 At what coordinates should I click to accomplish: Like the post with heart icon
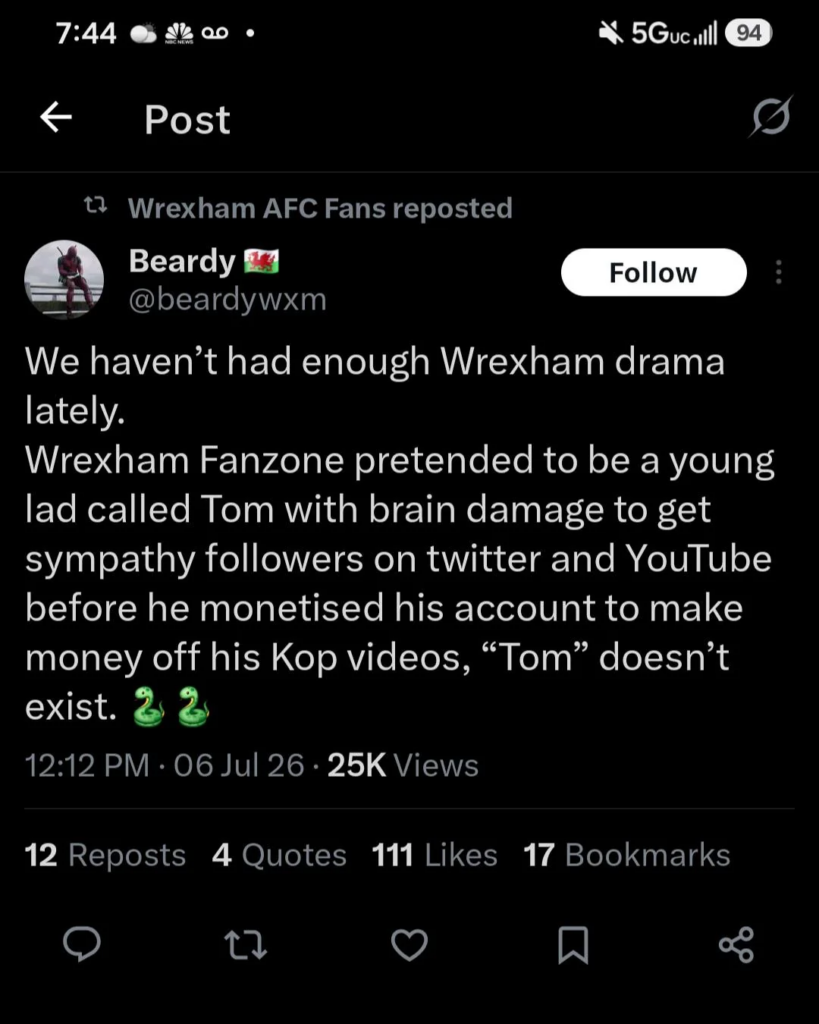pos(410,944)
